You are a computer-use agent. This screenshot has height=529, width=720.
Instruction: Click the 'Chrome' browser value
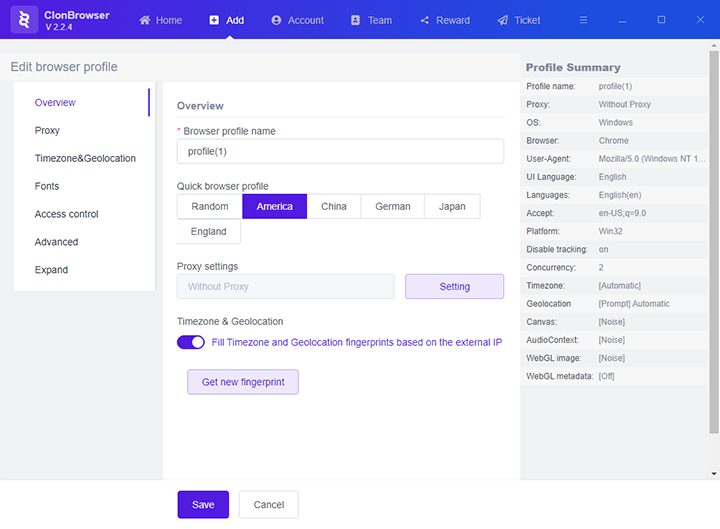[613, 141]
